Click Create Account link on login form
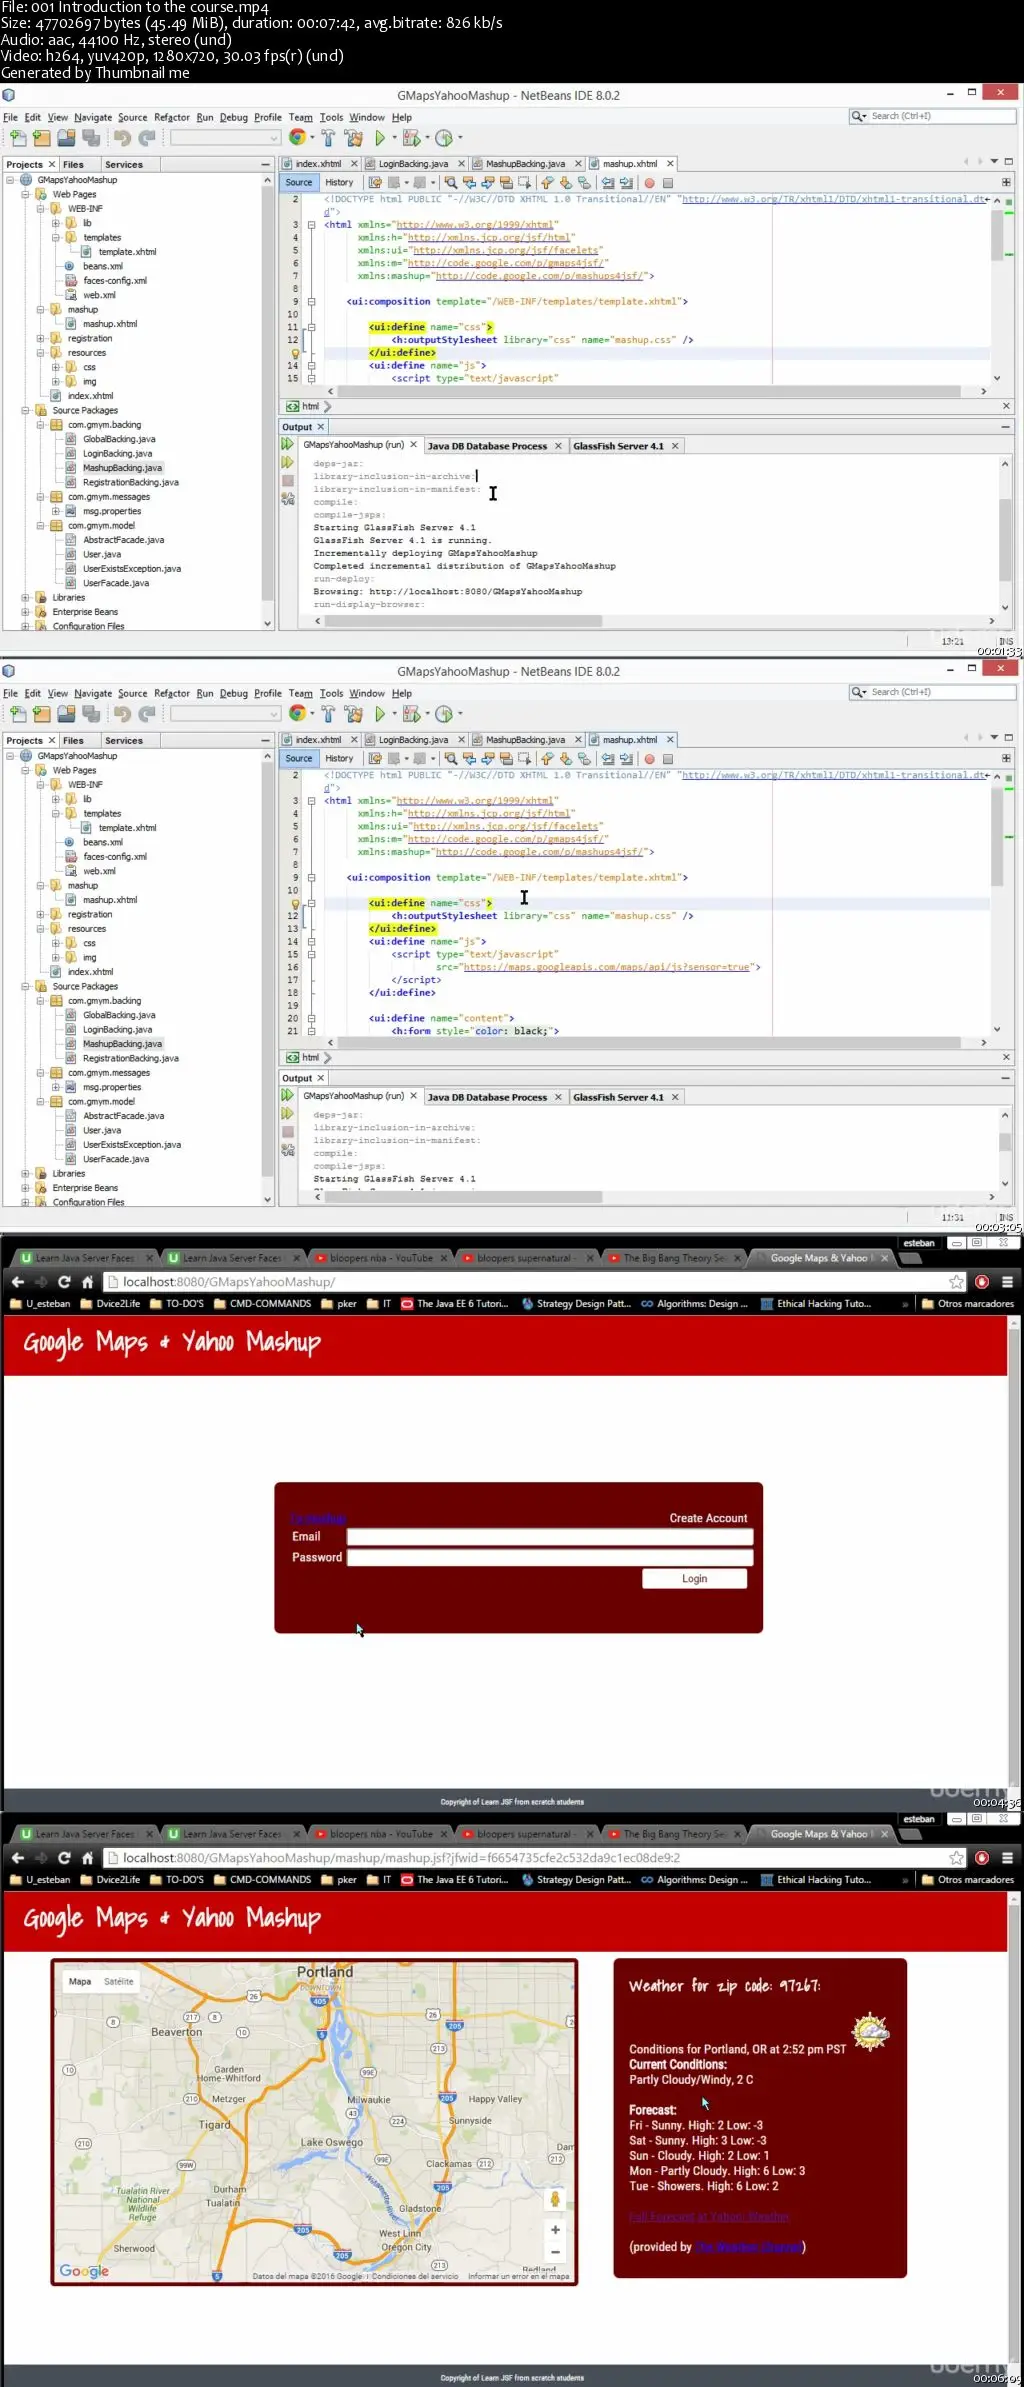Viewport: 1024px width, 2387px height. [x=708, y=1518]
